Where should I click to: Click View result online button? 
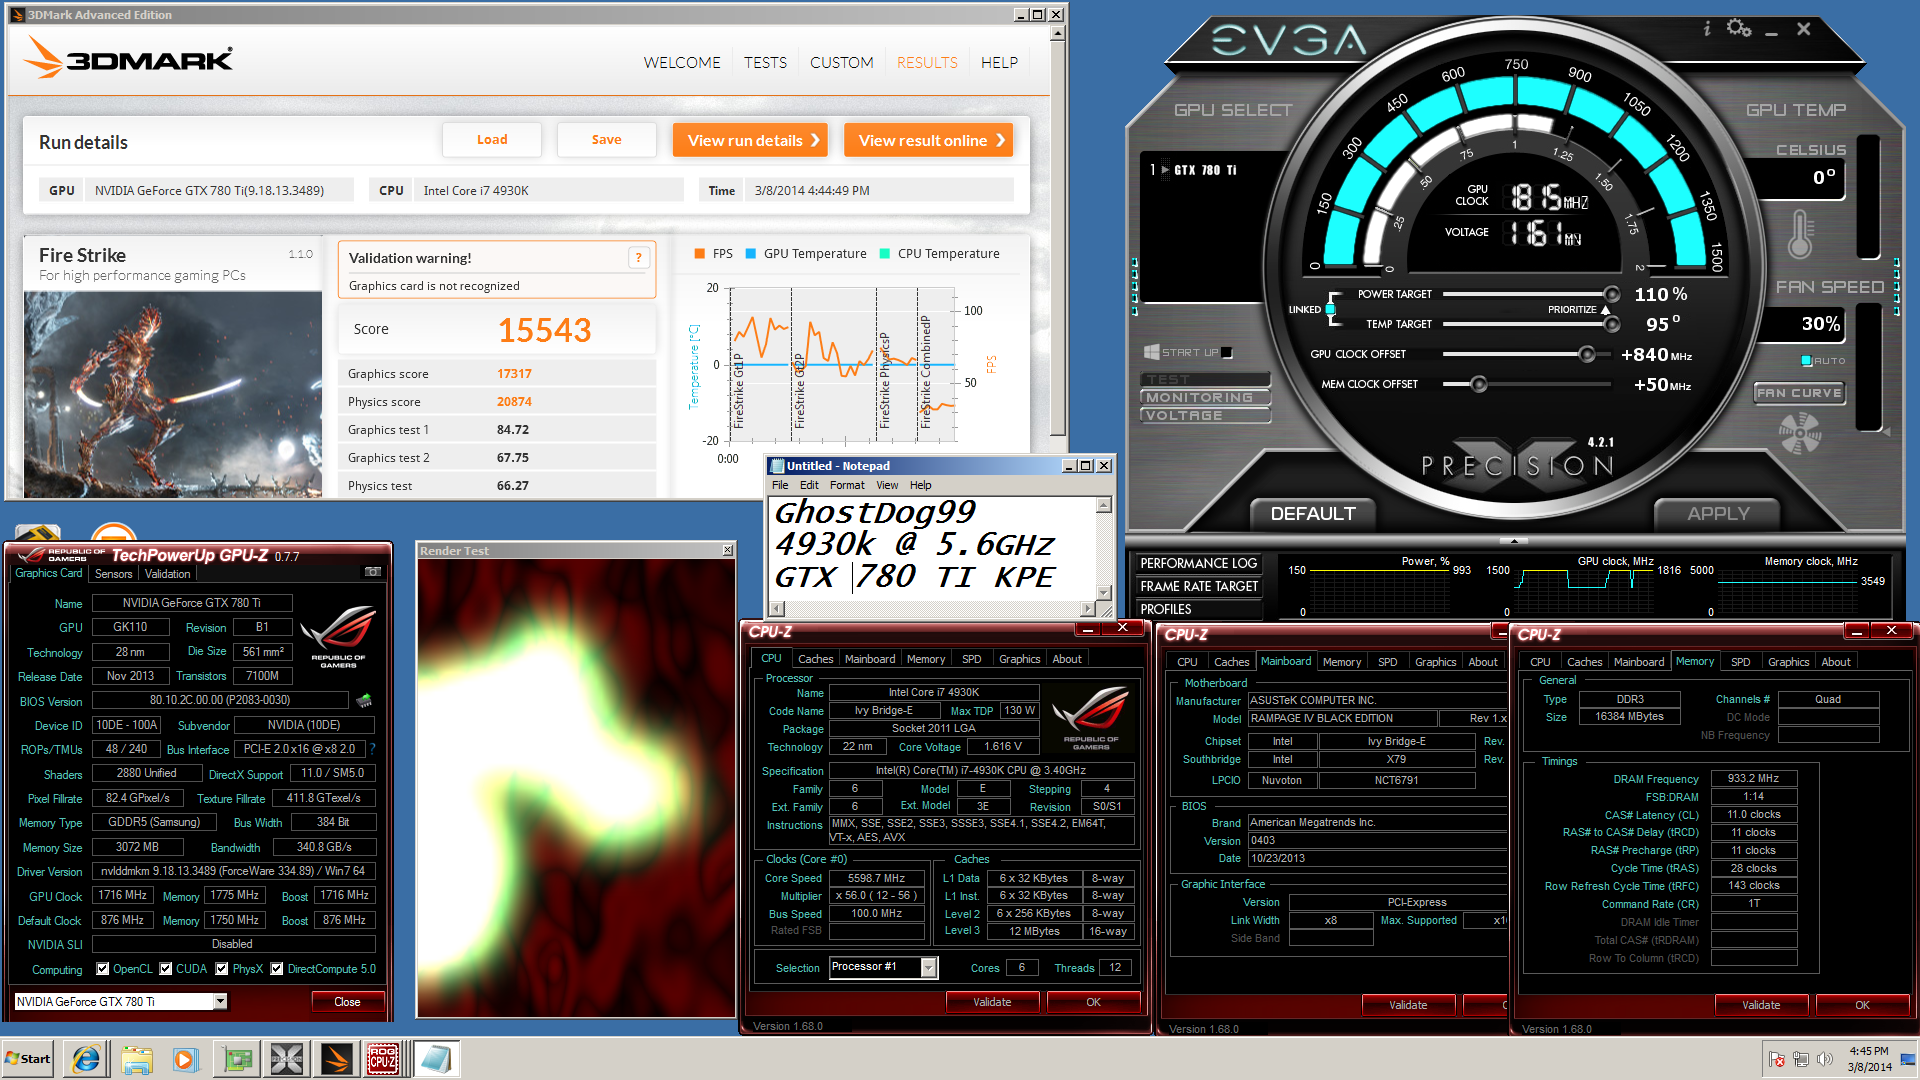[x=928, y=140]
